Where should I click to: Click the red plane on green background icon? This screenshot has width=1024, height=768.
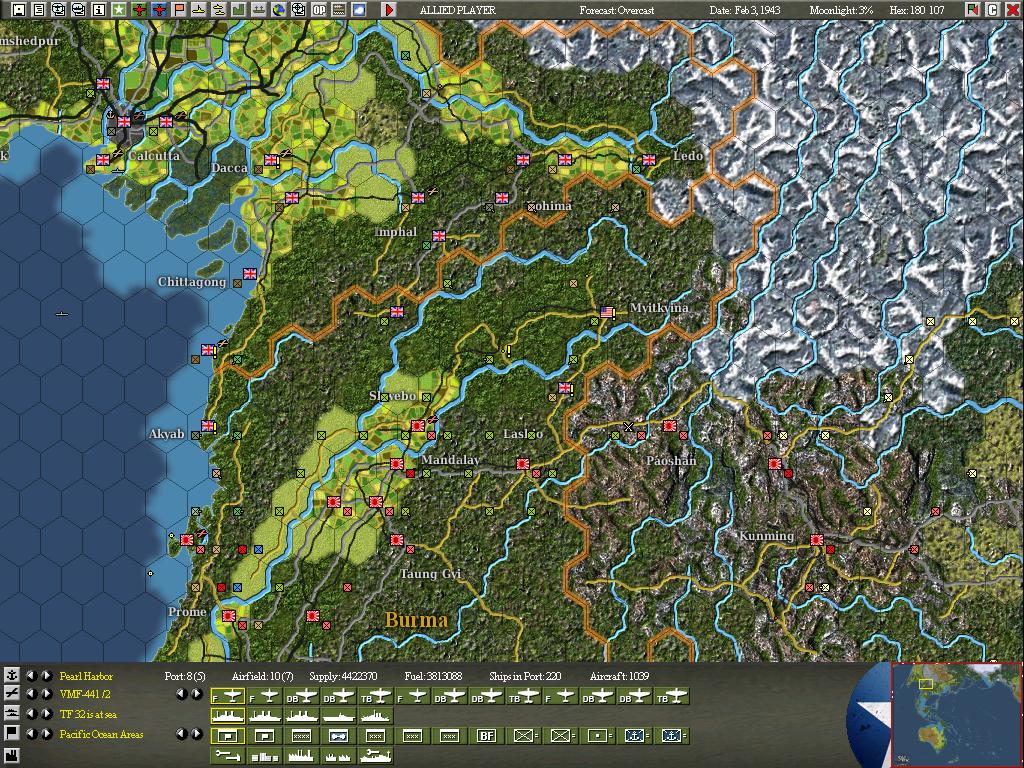tap(139, 10)
